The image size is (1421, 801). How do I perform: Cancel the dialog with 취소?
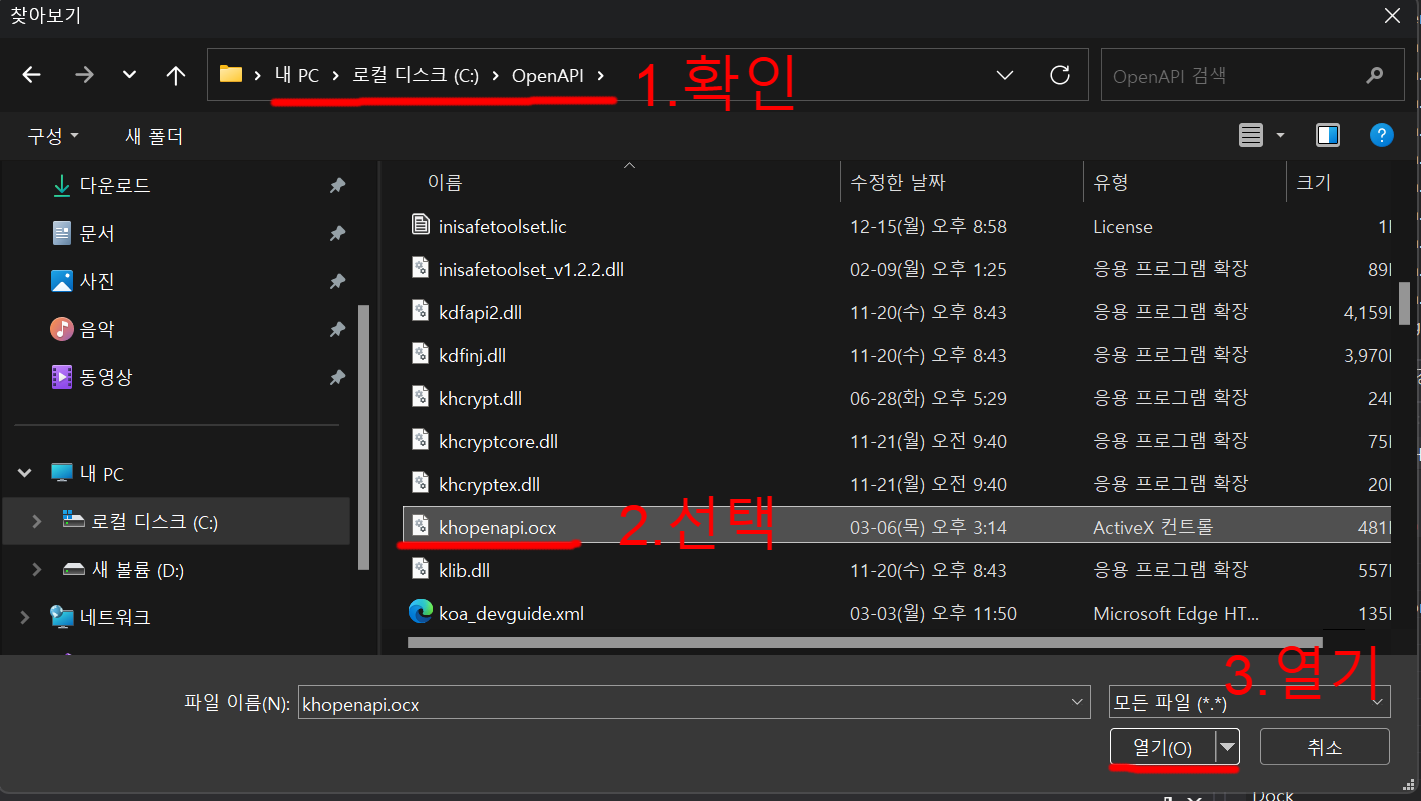(1324, 747)
